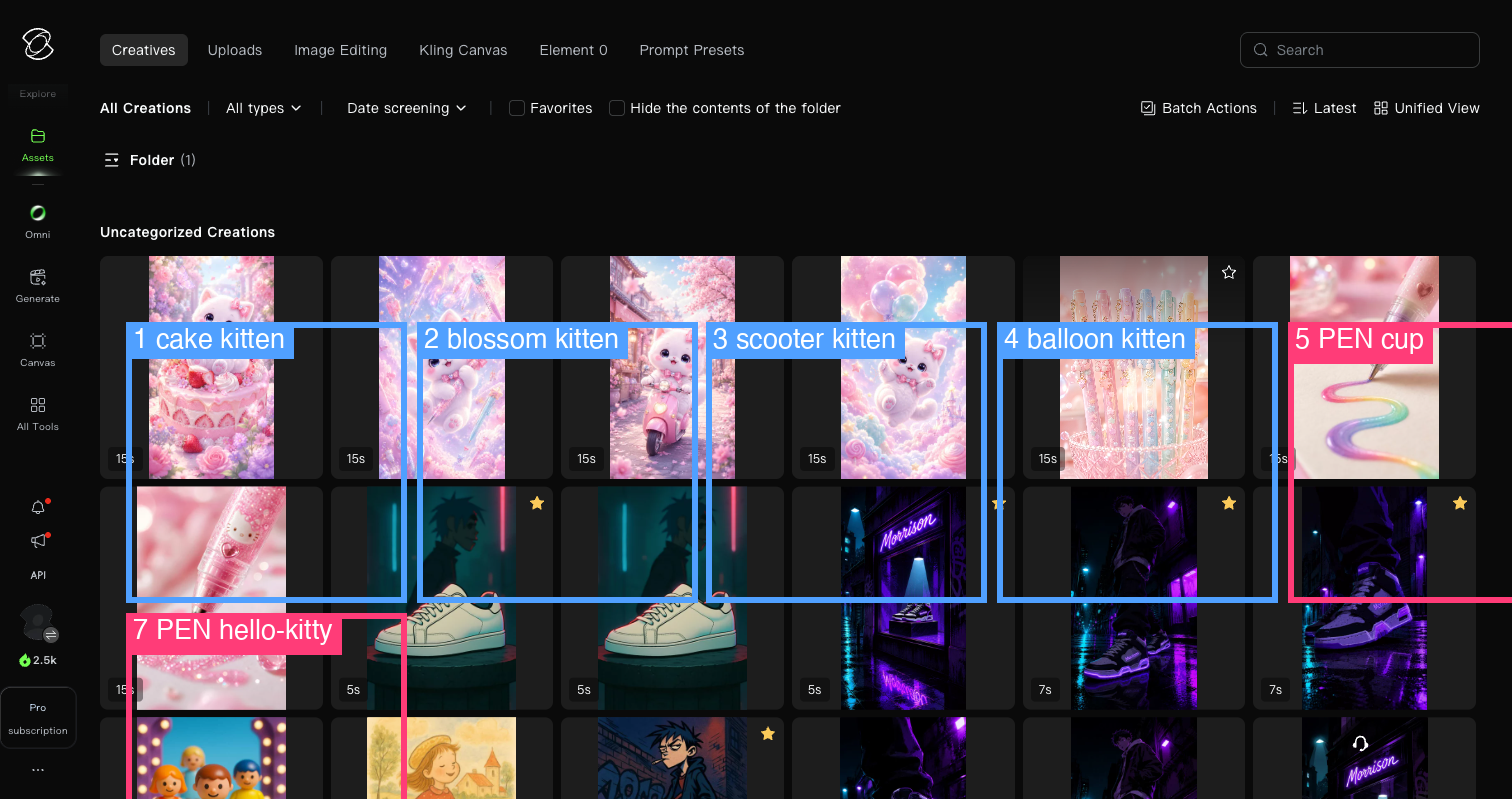Open All Tools in the sidebar

(38, 414)
